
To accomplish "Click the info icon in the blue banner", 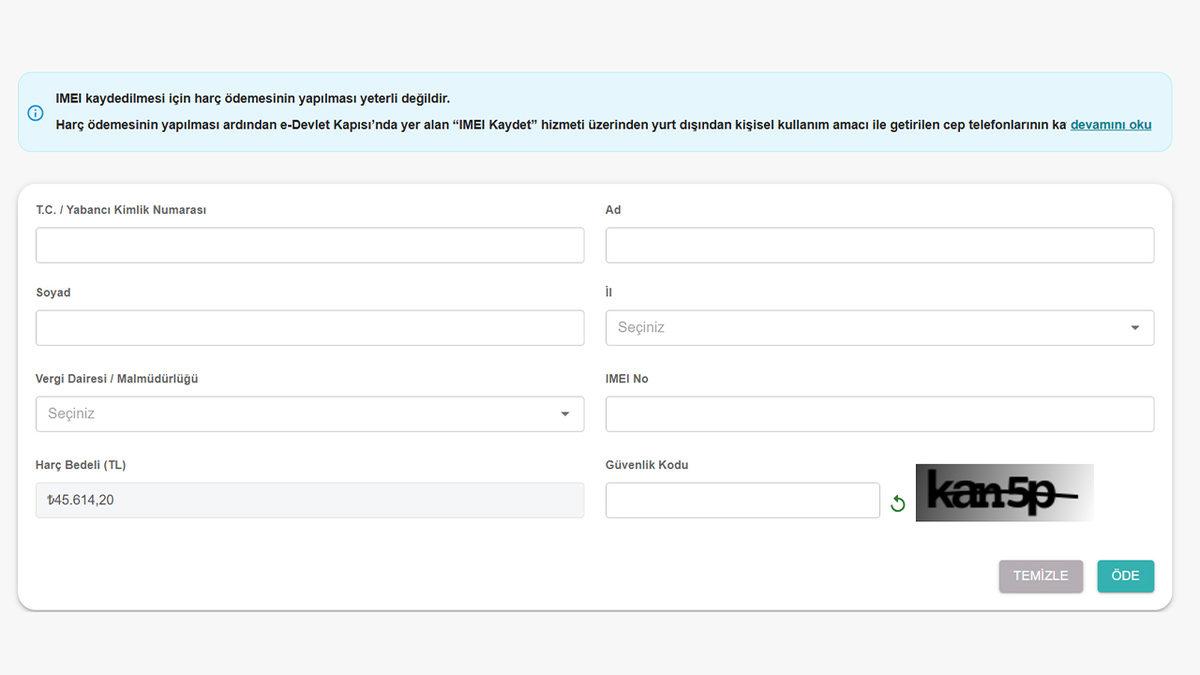I will [x=36, y=113].
